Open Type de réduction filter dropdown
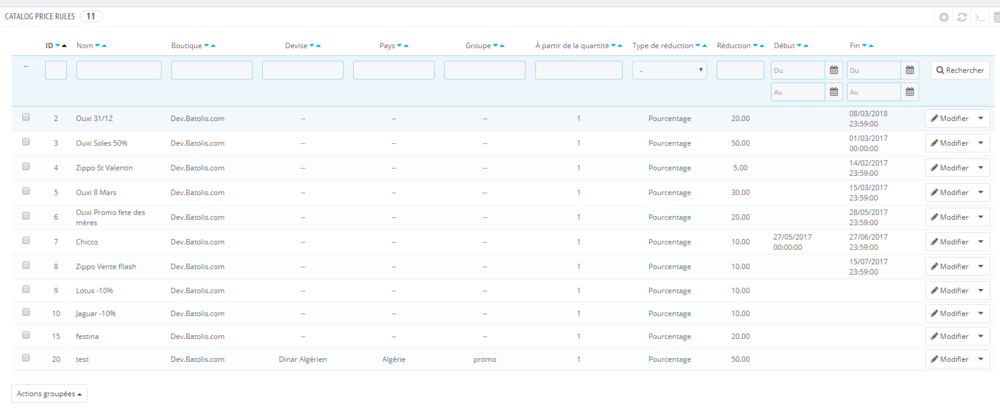Viewport: 1000px width, 410px height. (x=669, y=70)
